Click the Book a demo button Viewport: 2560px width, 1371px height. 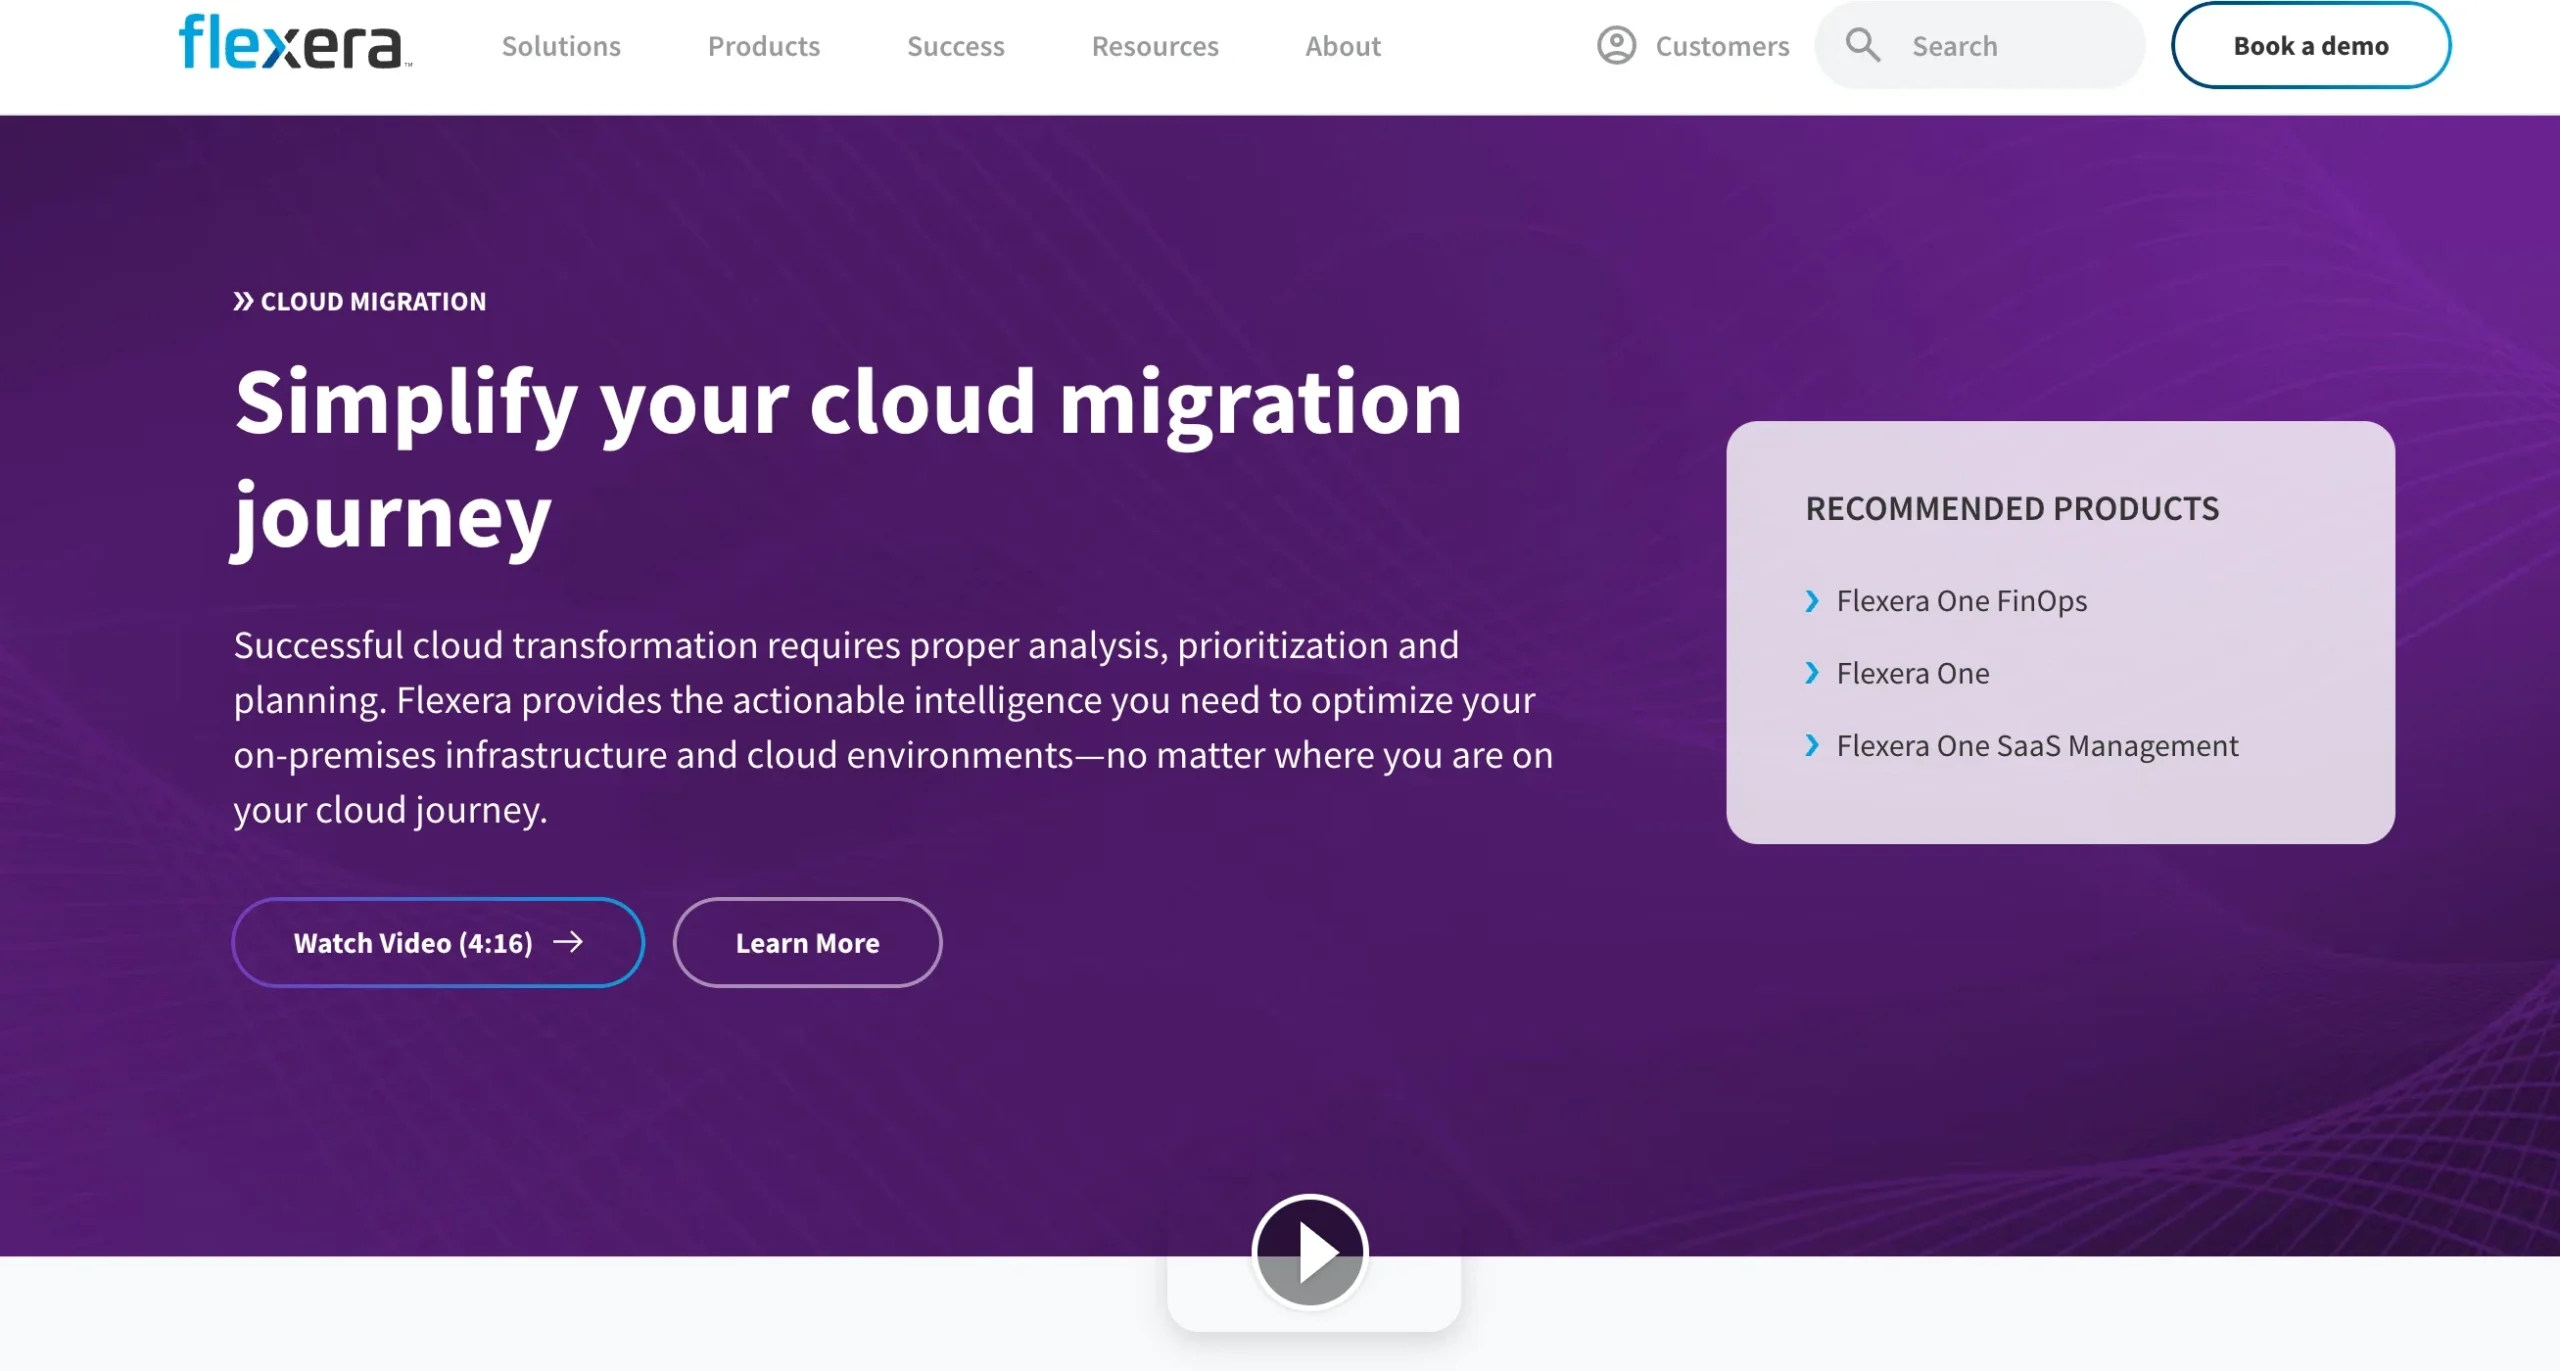tap(2310, 45)
